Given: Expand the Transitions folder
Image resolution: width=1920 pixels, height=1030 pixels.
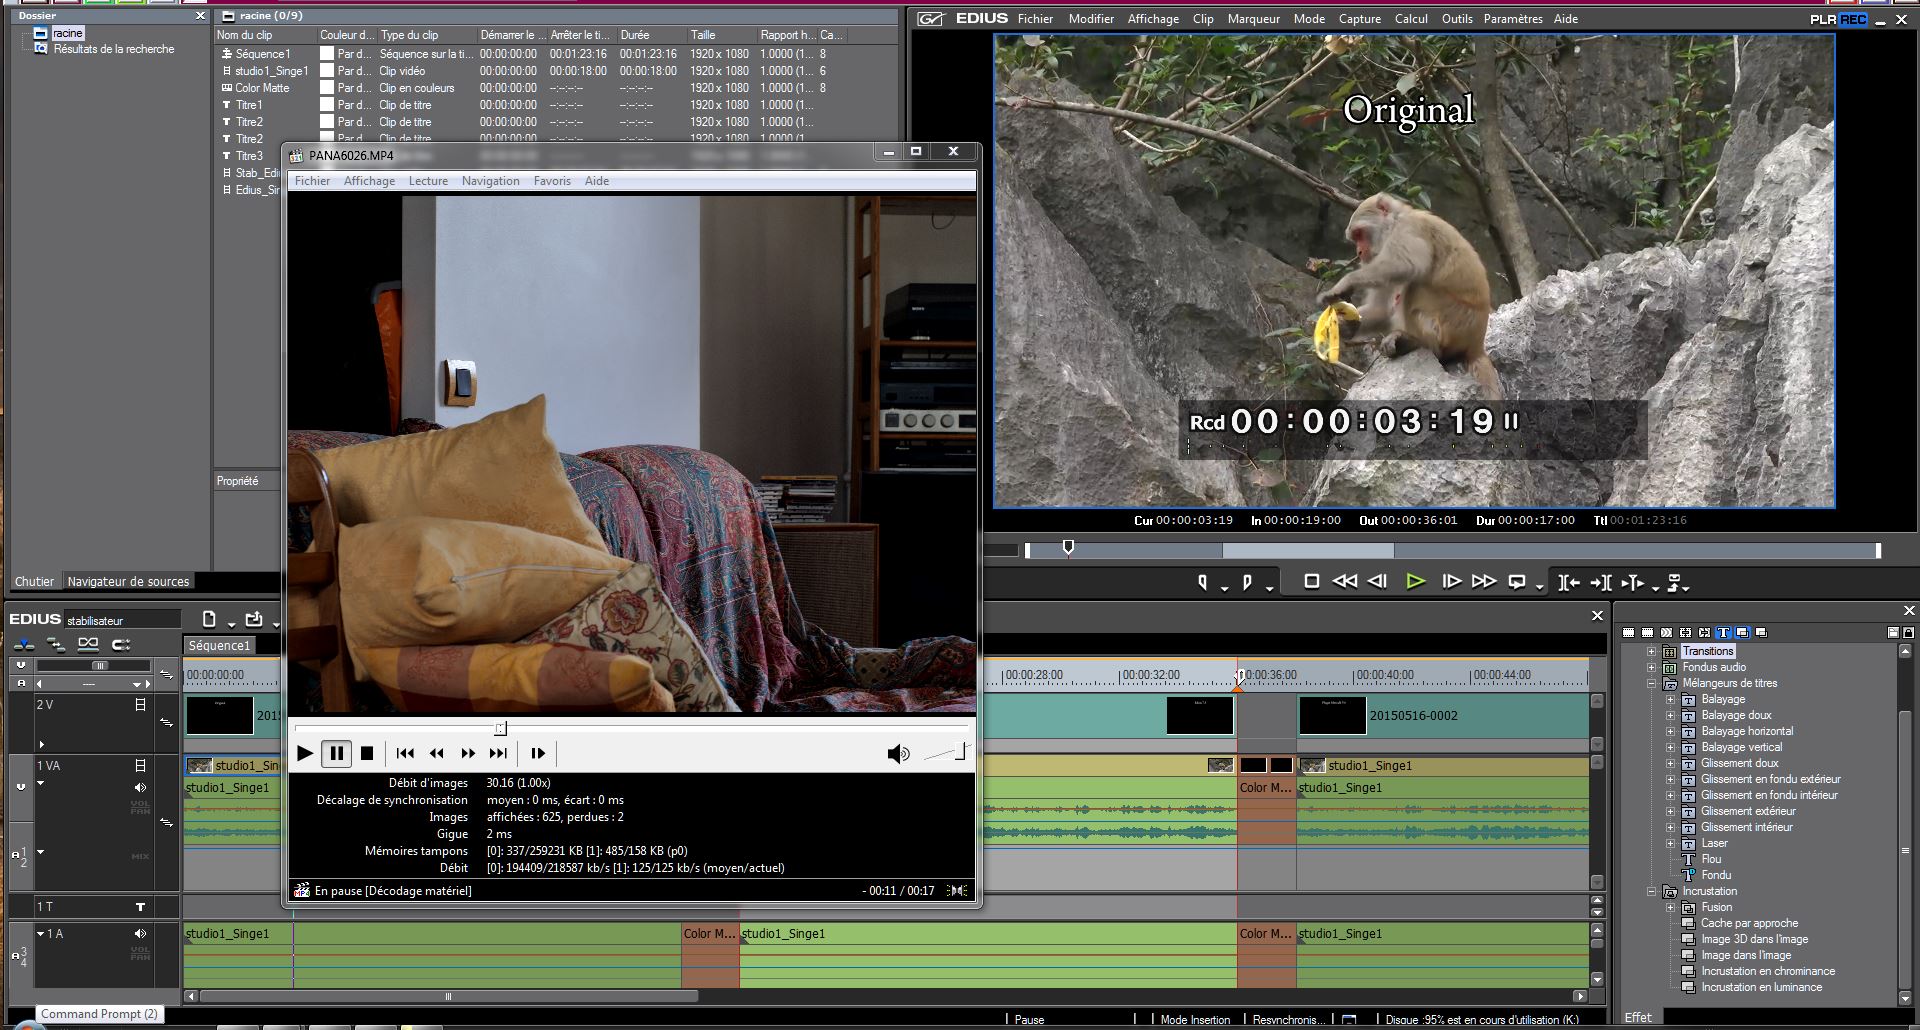Looking at the screenshot, I should (1651, 651).
